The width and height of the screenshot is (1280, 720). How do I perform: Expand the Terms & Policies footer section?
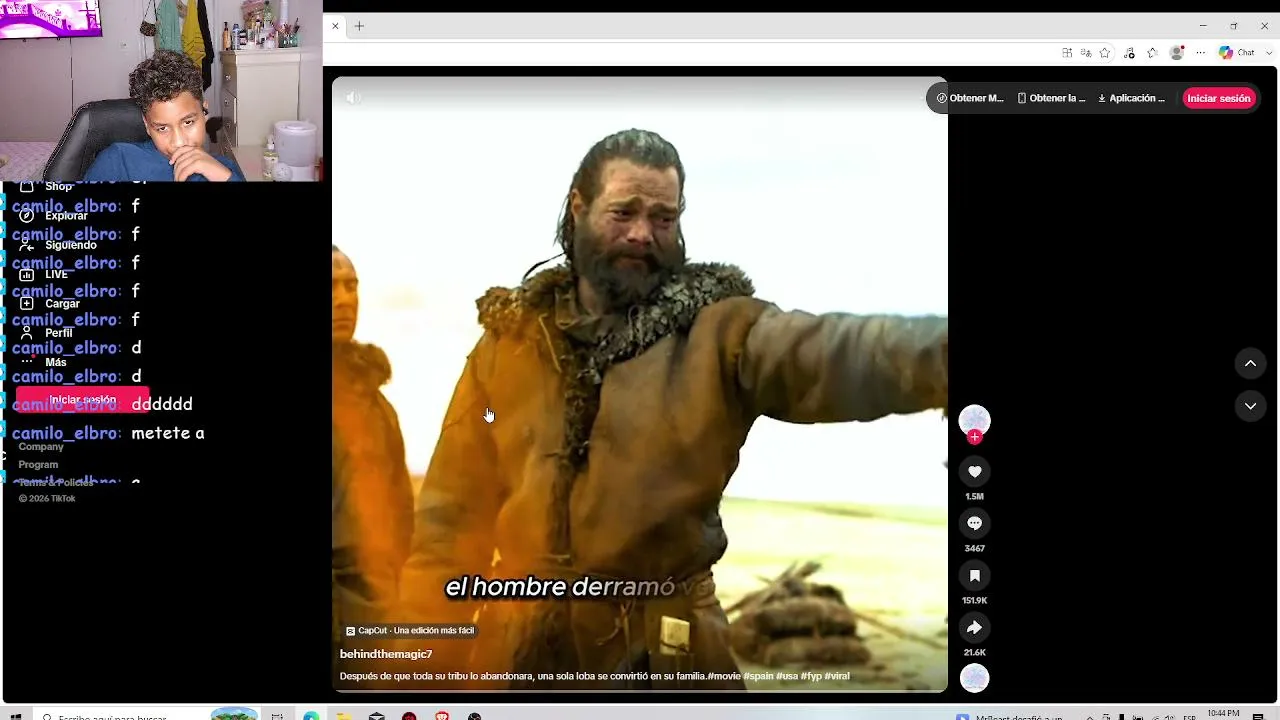pos(56,483)
